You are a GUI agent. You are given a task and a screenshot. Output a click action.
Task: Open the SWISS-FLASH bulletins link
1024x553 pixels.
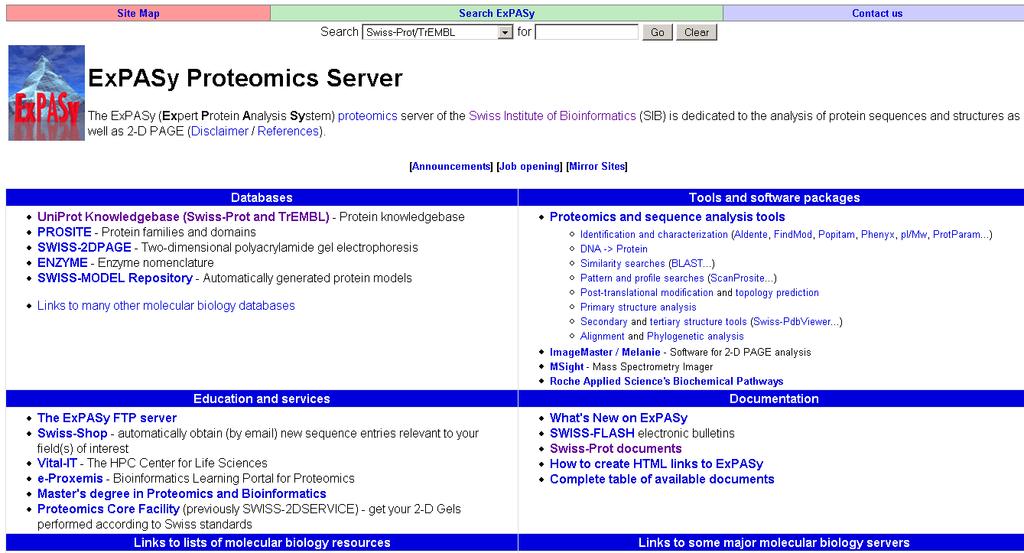[592, 433]
